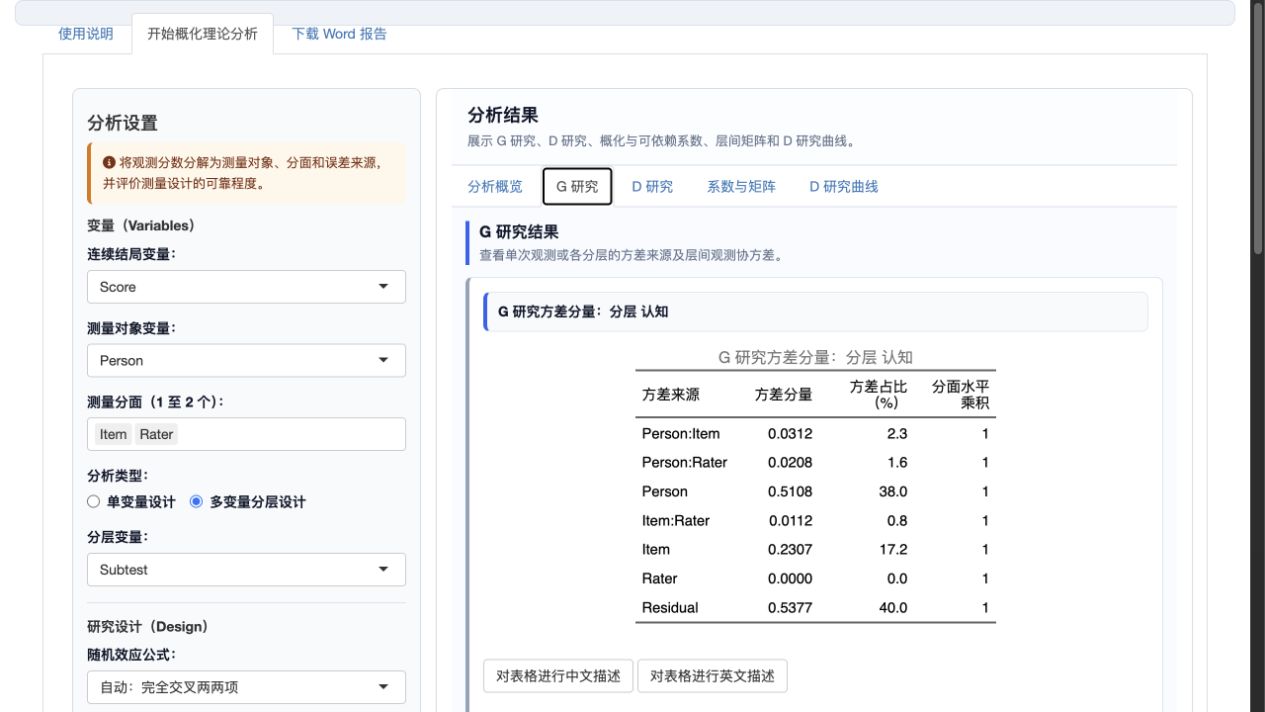The image size is (1265, 712).
Task: Open the 随机效应公式 dropdown
Action: tap(246, 687)
